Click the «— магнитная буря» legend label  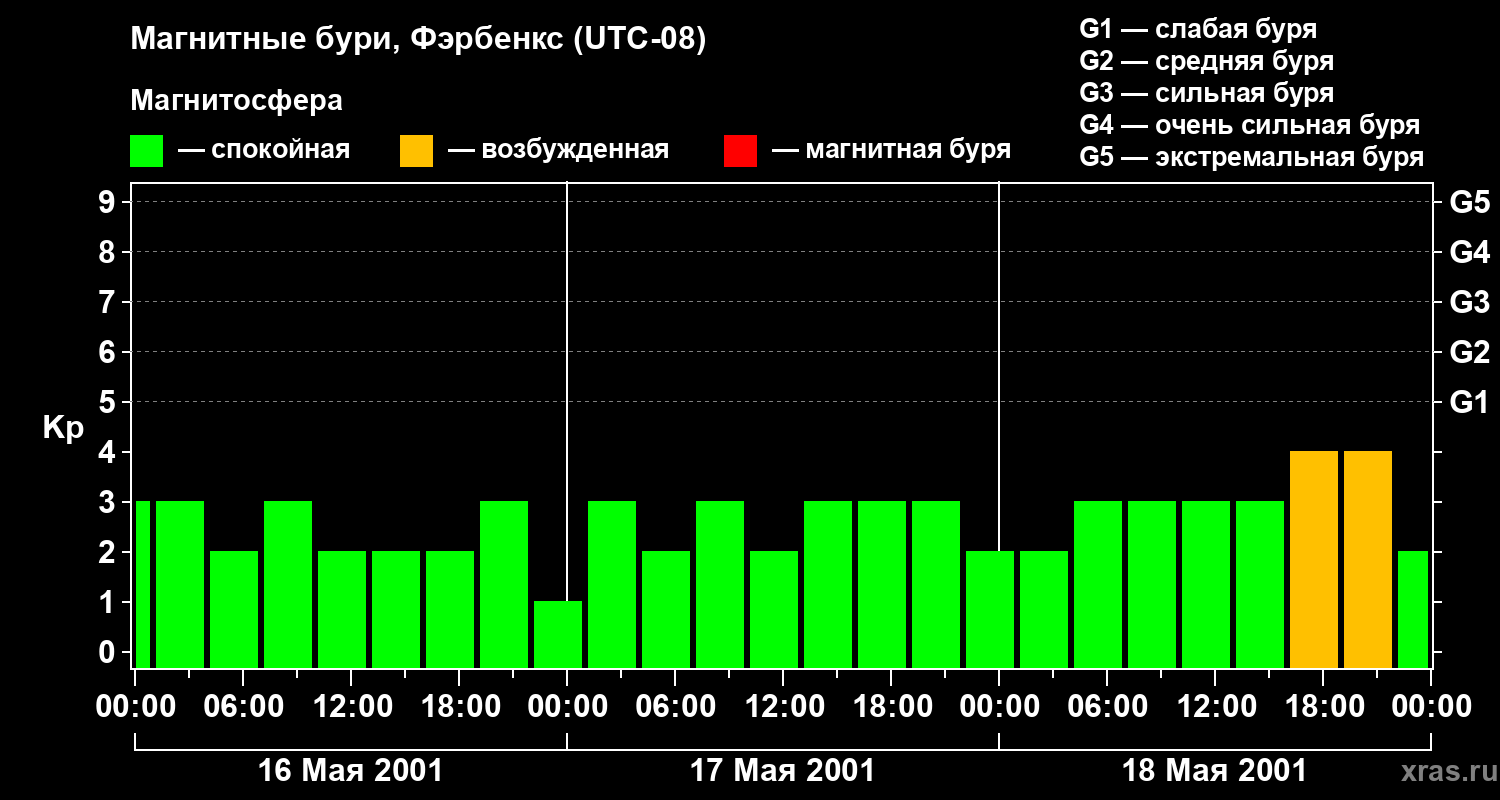[892, 150]
